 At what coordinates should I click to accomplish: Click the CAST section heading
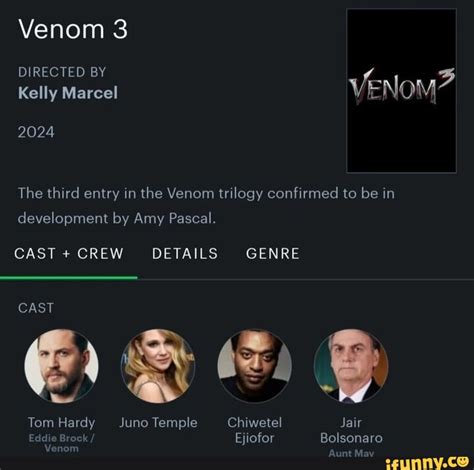point(36,308)
